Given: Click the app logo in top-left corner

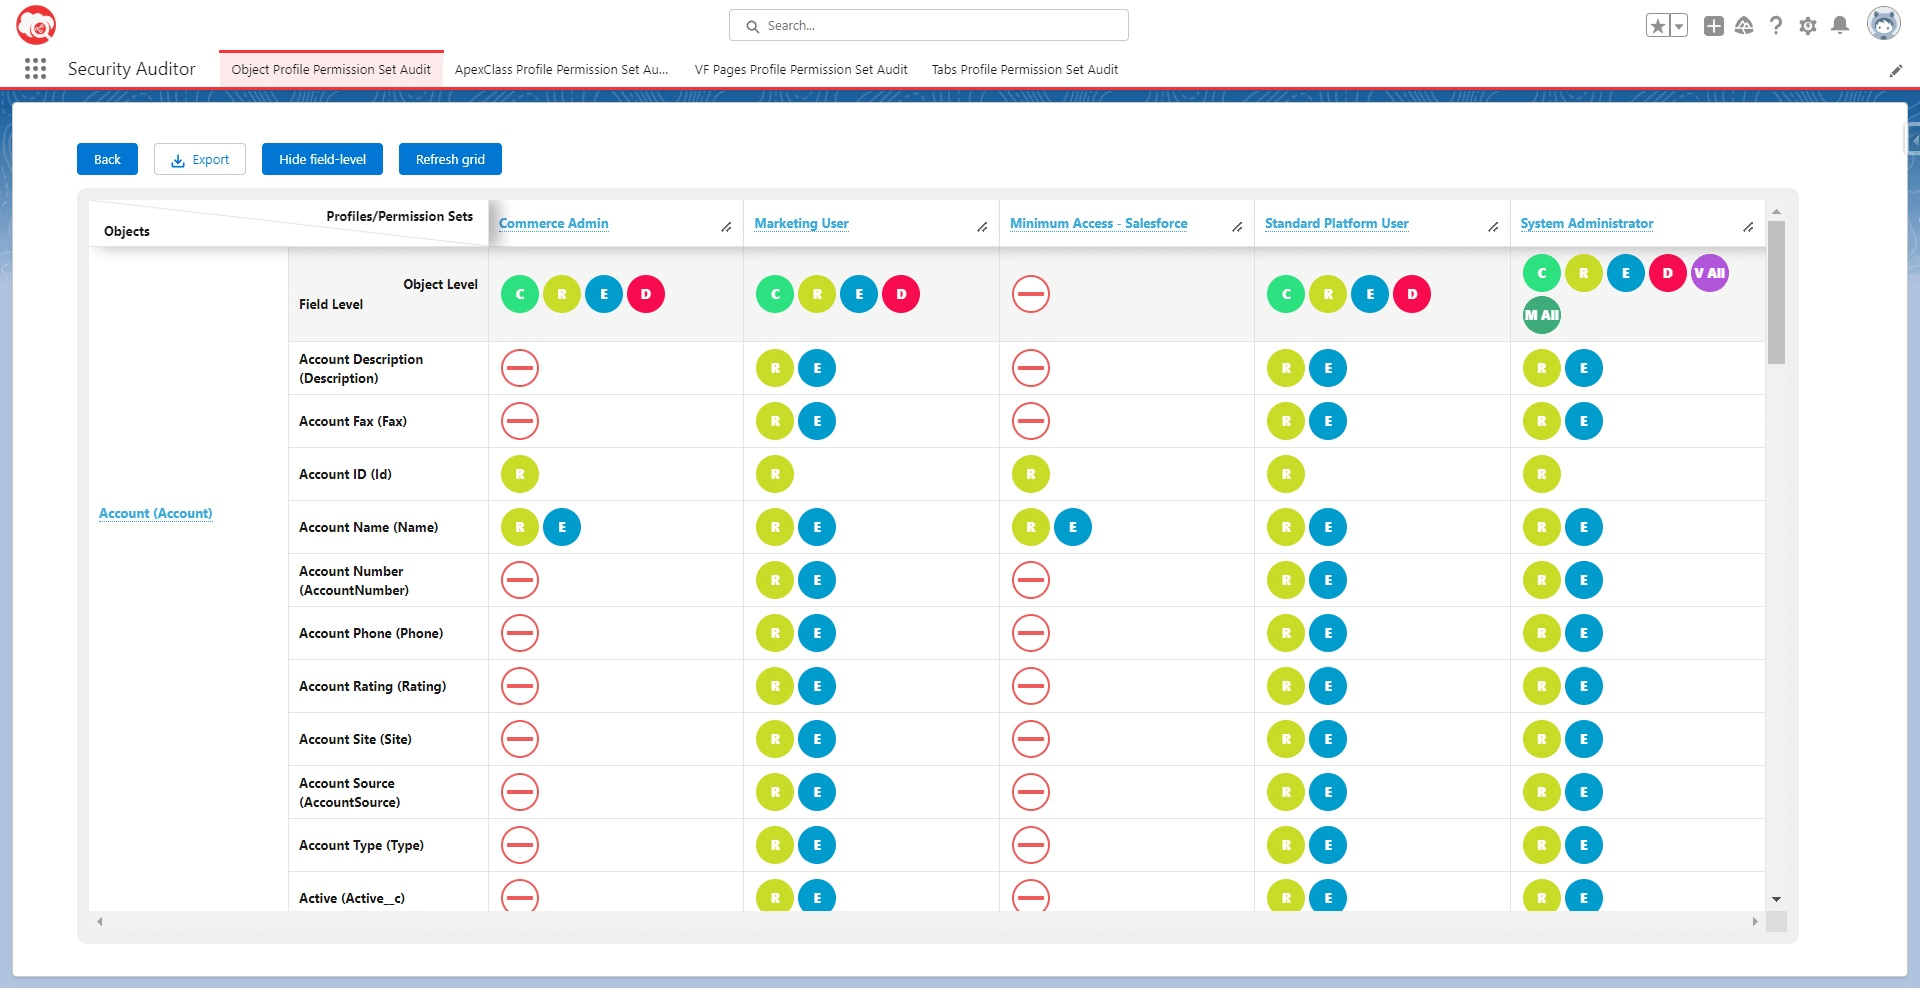Looking at the screenshot, I should (x=36, y=25).
